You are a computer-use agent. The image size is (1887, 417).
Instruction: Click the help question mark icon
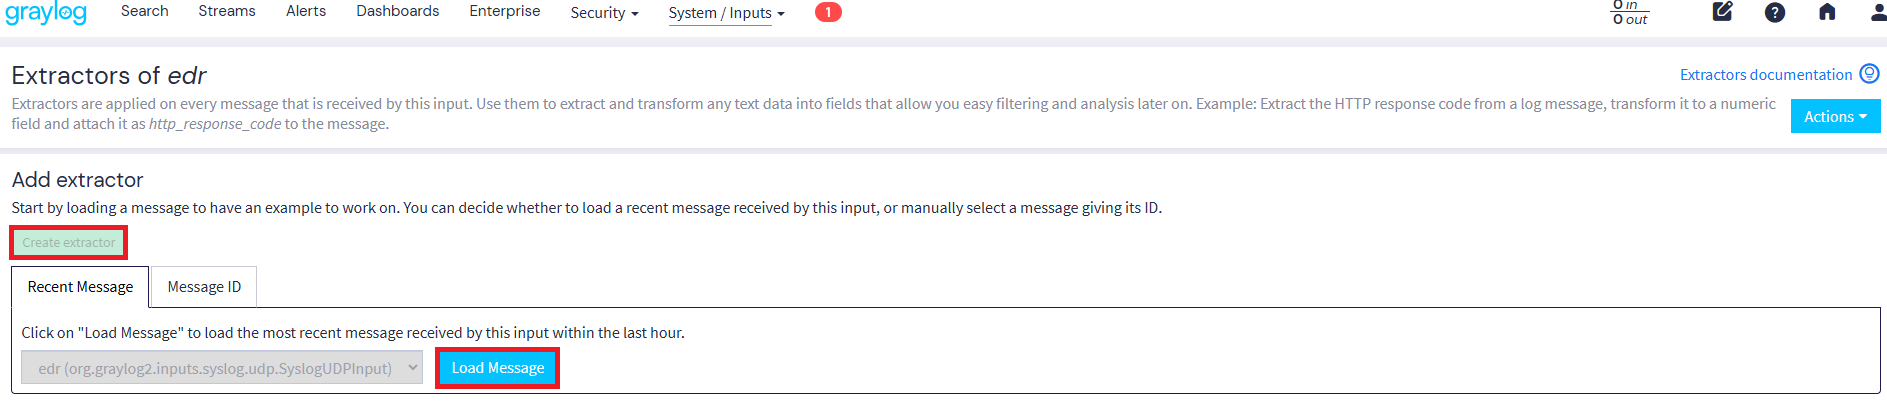(1775, 12)
